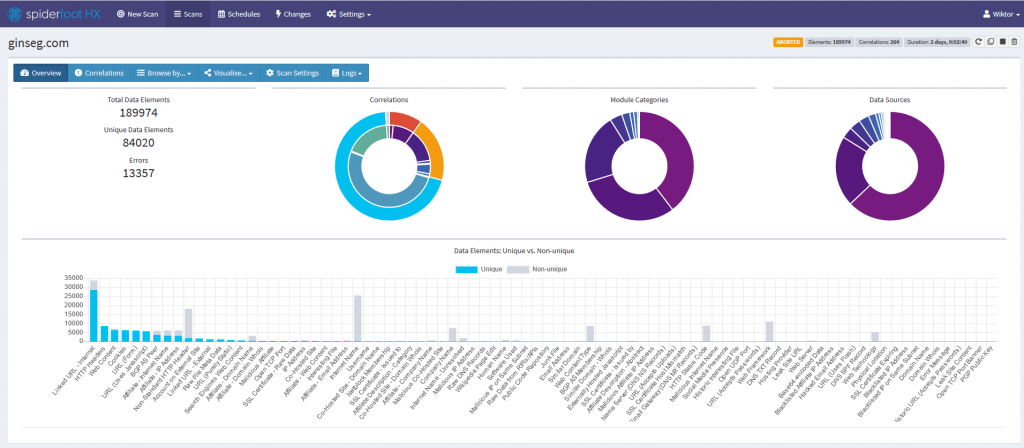Click the ginseg.com scan title
1024x448 pixels.
(x=39, y=43)
